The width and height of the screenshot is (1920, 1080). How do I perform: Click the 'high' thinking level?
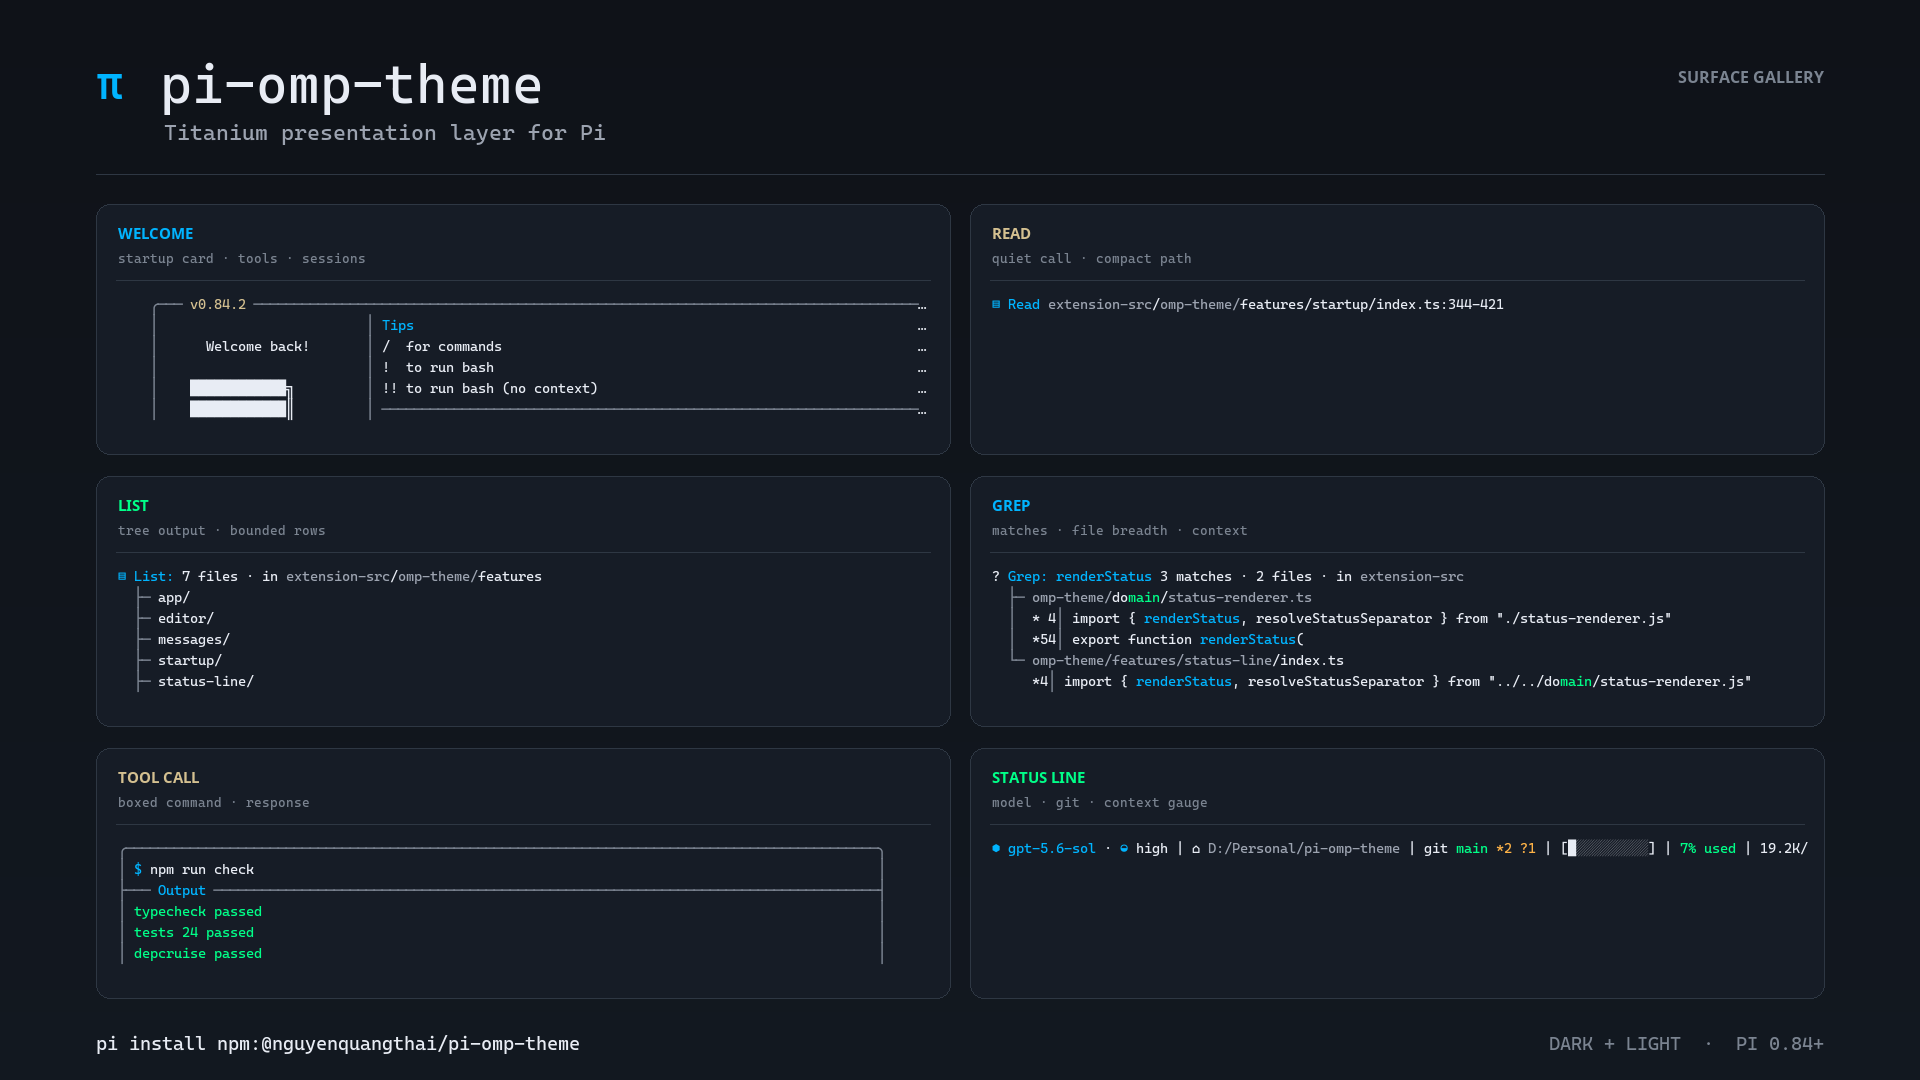1152,848
